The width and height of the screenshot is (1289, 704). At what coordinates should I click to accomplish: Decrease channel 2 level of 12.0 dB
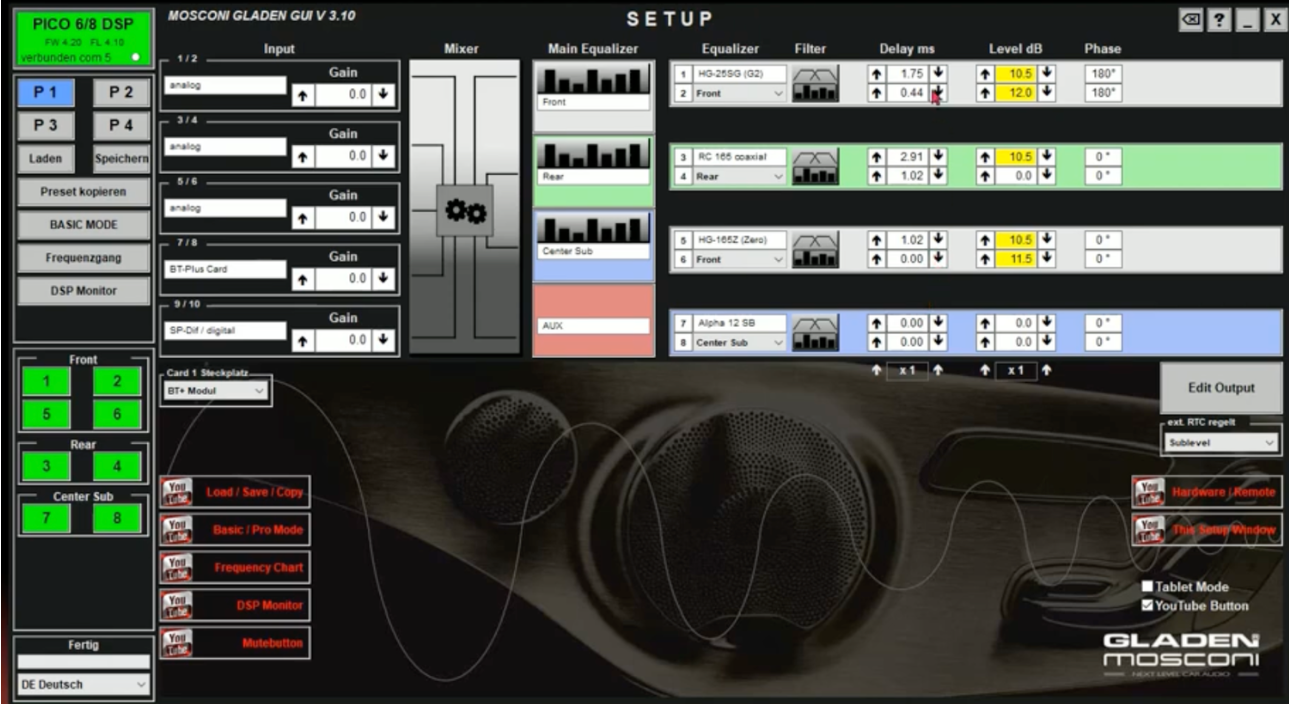(1046, 93)
